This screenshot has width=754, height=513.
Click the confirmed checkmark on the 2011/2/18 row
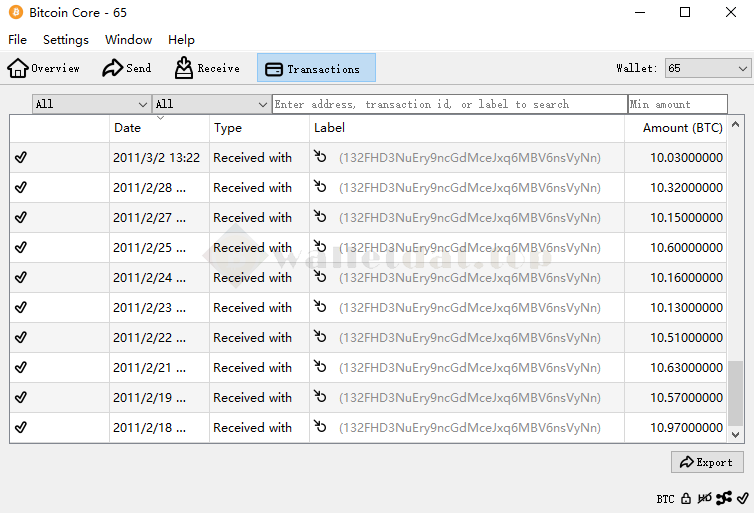(x=21, y=428)
